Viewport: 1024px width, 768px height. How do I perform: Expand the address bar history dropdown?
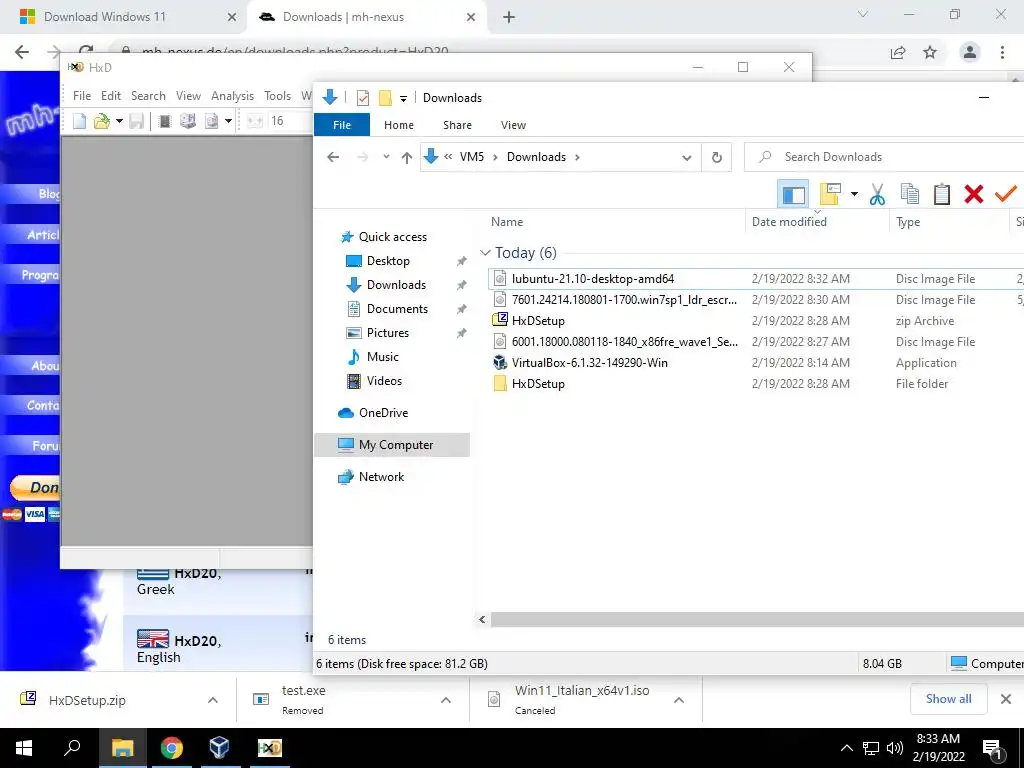(686, 157)
